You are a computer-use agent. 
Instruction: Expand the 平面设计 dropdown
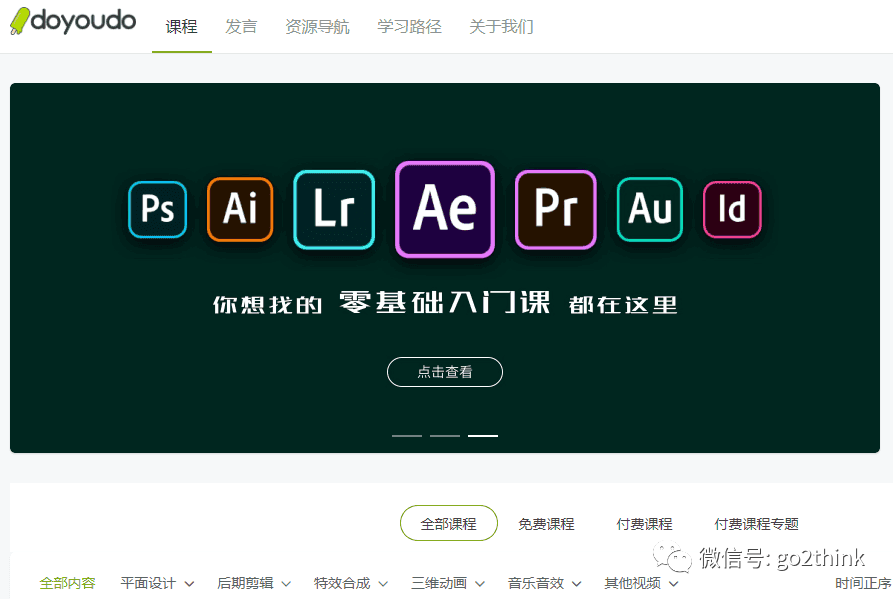click(157, 583)
